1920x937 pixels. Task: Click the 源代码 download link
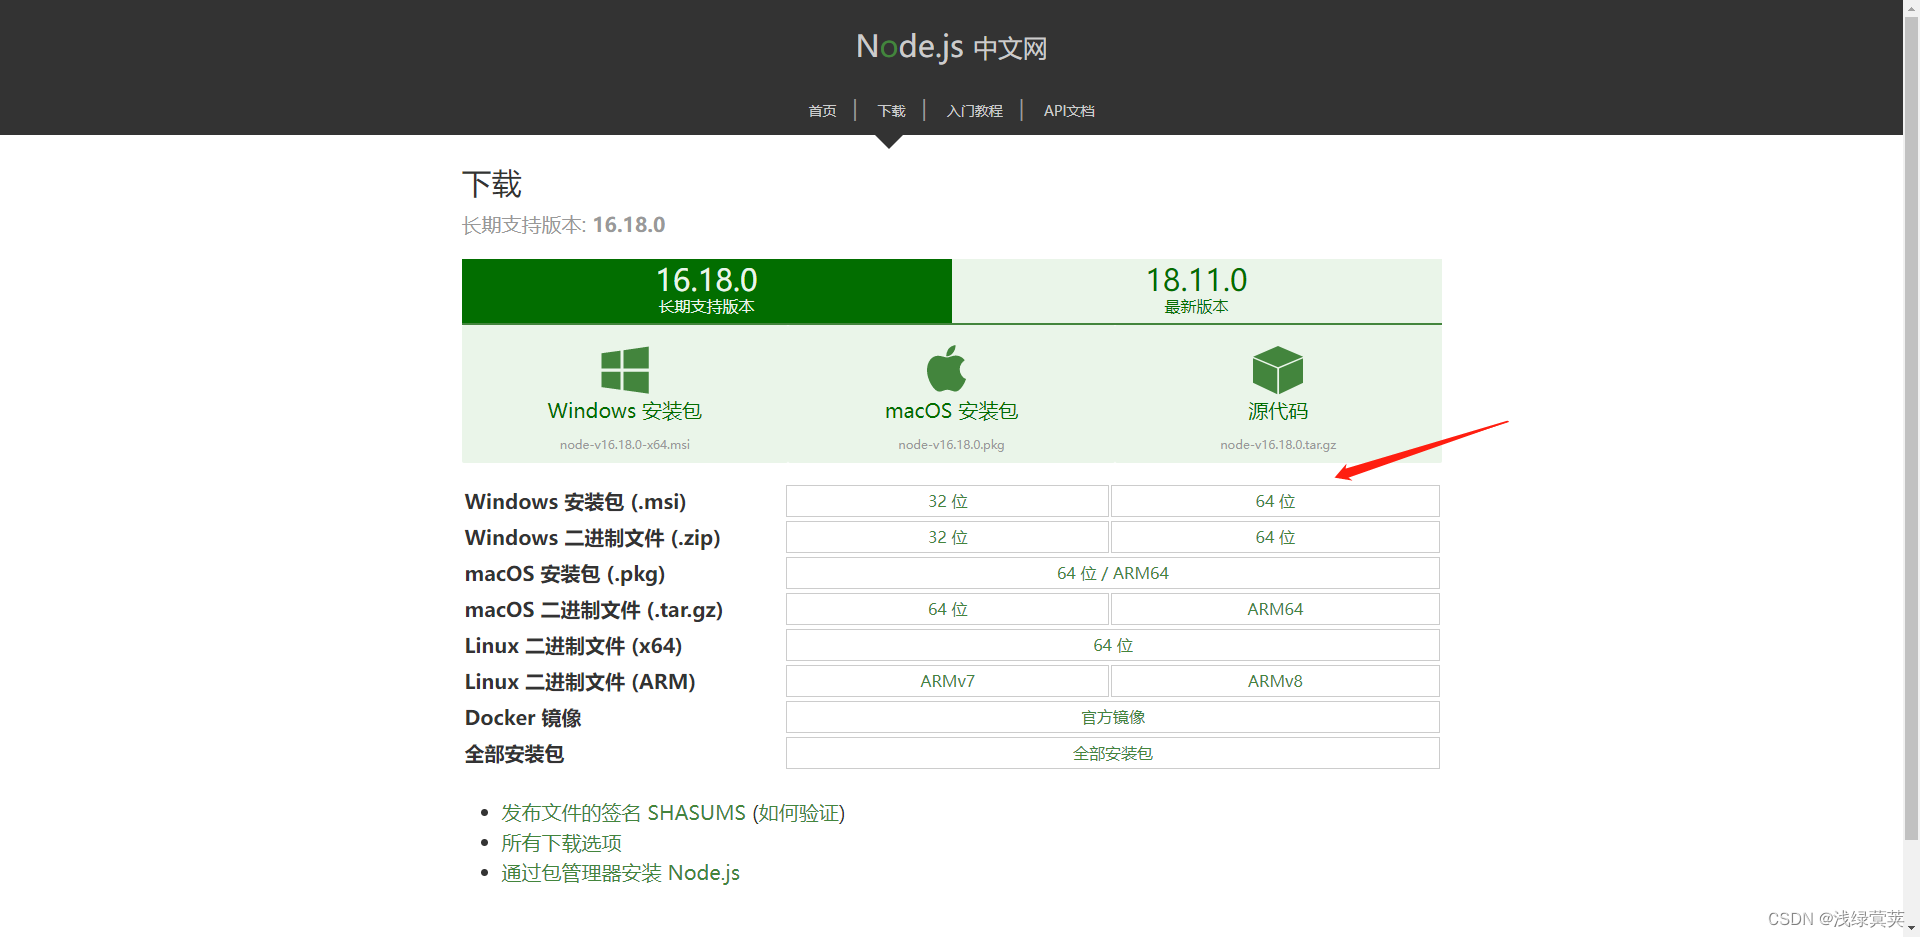point(1278,411)
